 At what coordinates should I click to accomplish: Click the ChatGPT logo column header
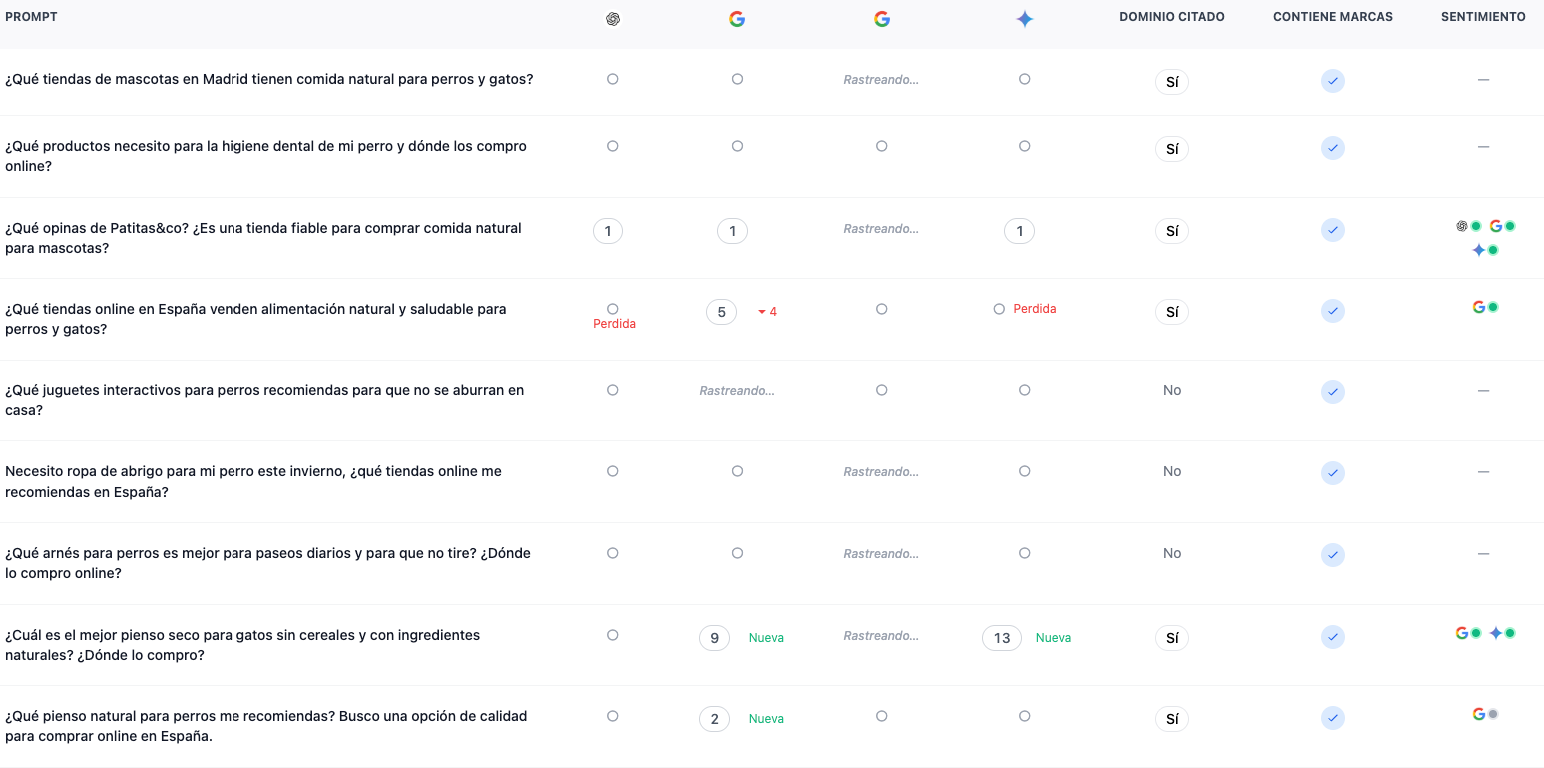(613, 19)
